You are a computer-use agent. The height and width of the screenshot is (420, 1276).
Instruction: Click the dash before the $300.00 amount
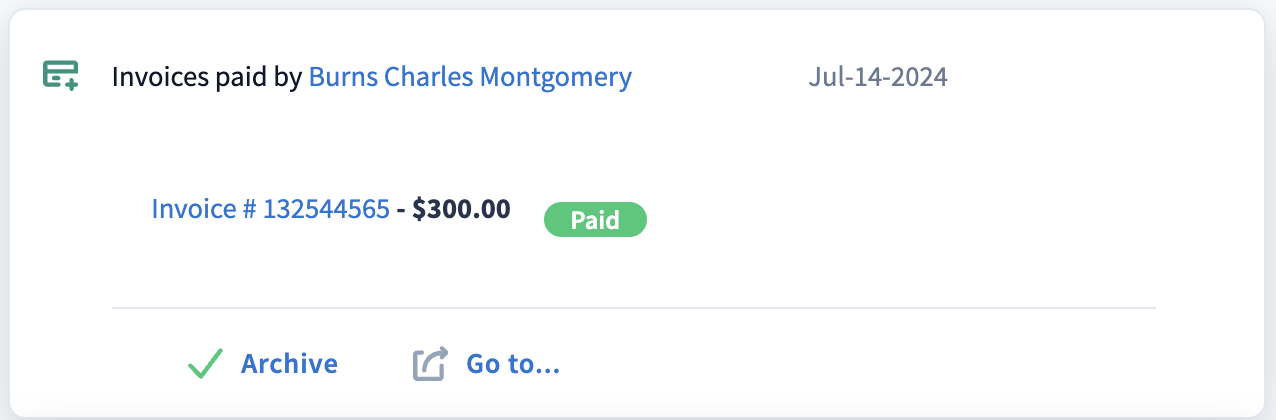(x=401, y=209)
